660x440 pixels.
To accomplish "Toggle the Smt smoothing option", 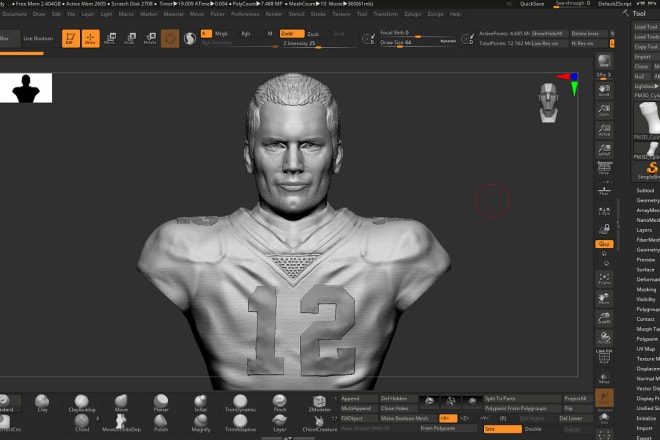I will [503, 429].
